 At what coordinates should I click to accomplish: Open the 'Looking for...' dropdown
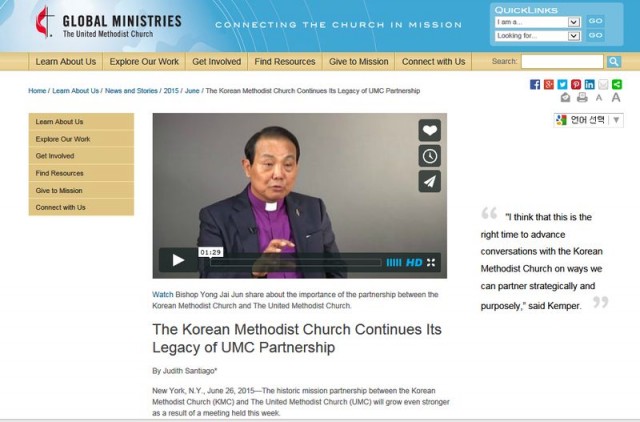[x=538, y=36]
